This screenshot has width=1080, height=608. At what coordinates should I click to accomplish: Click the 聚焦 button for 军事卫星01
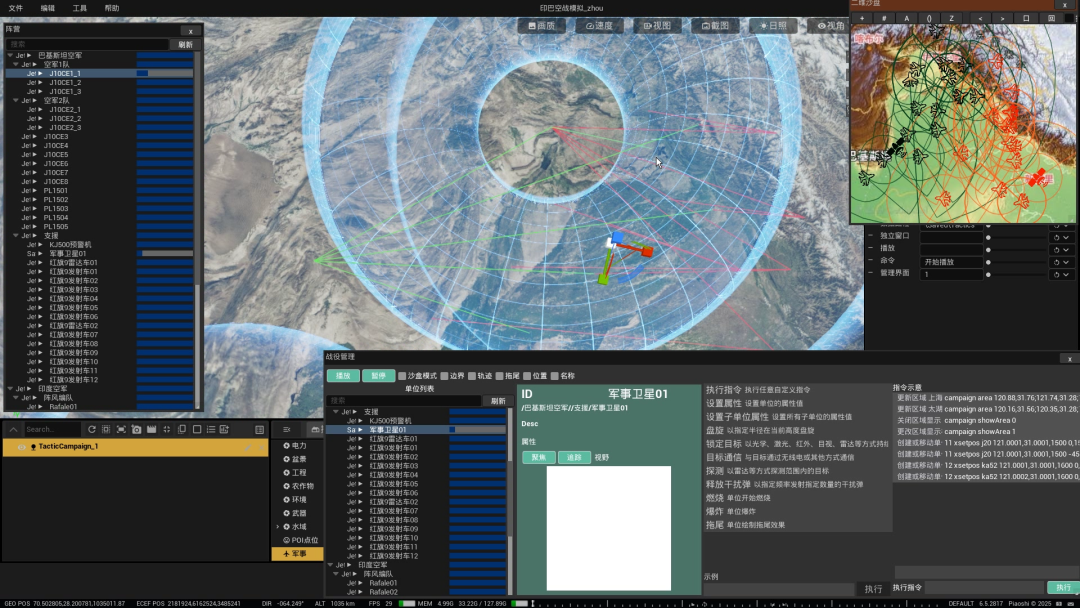pos(539,457)
